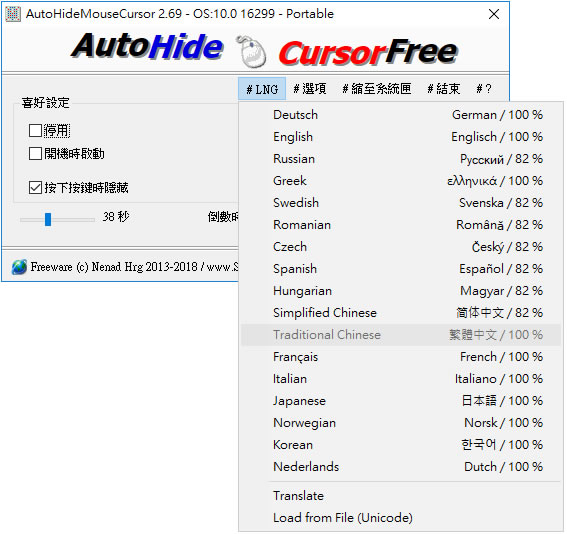Switch language to Japanese
The height and width of the screenshot is (534, 567).
(x=401, y=401)
